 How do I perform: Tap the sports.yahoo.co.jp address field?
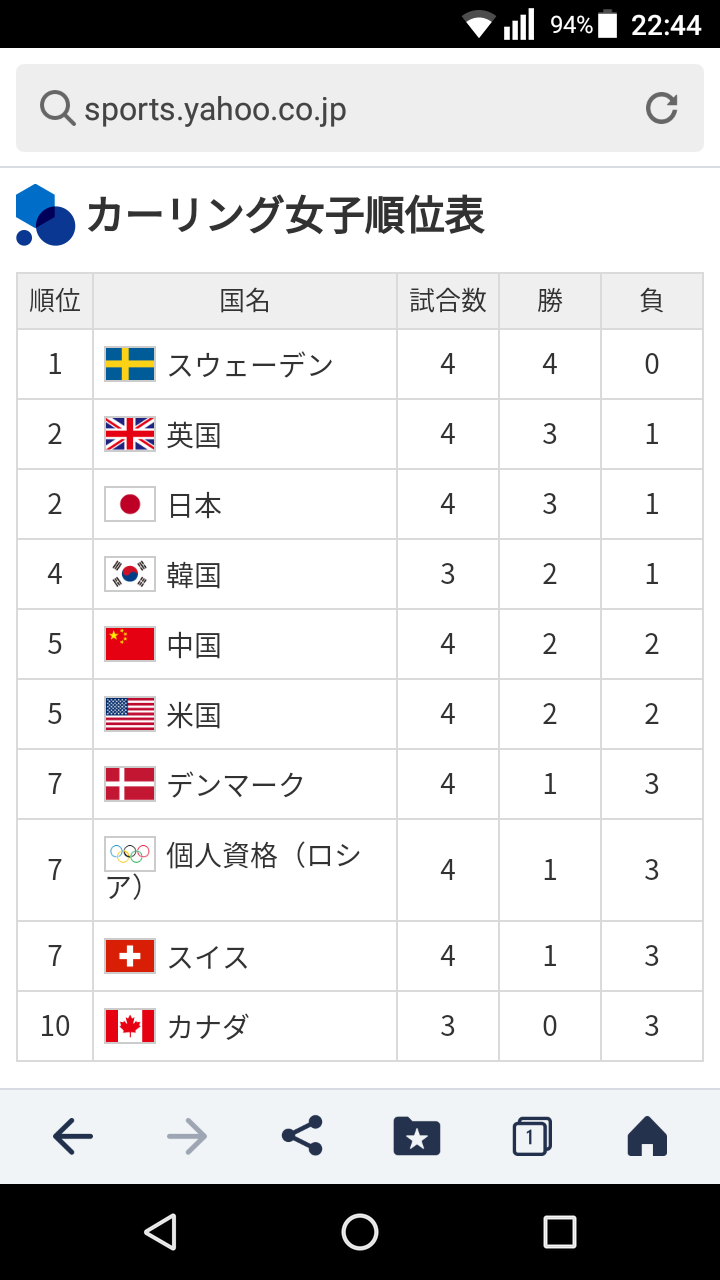(x=360, y=108)
